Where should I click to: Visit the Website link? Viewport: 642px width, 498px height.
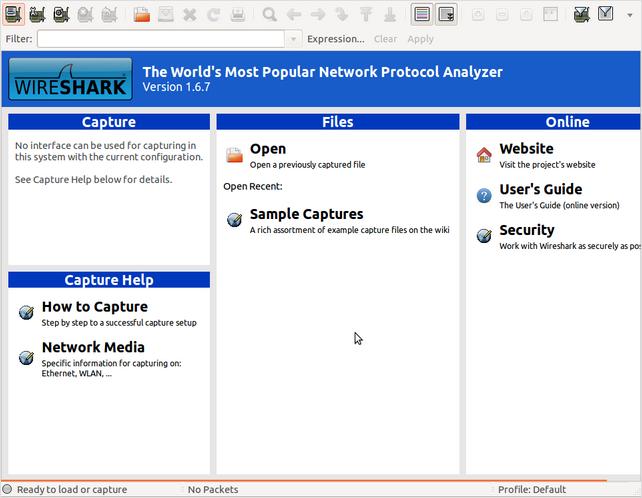tap(527, 149)
